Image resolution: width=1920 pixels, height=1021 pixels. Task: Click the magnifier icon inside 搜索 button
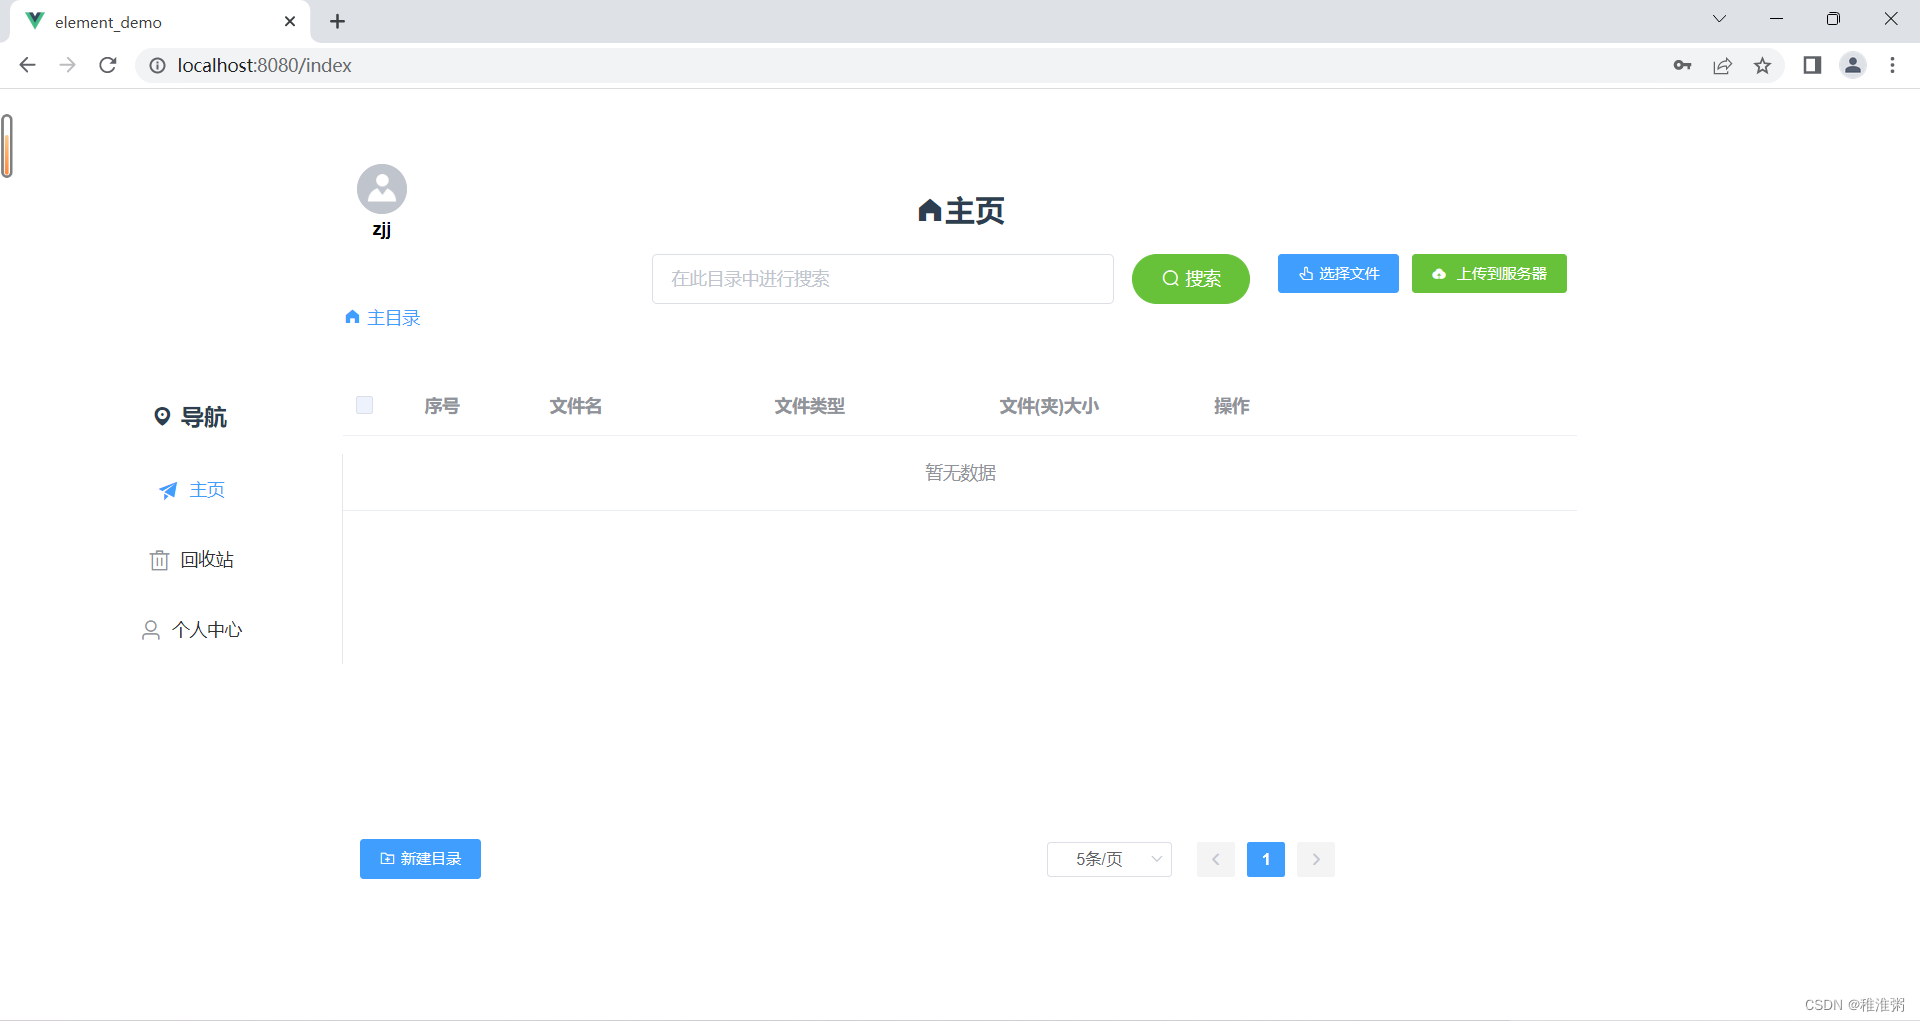point(1171,279)
